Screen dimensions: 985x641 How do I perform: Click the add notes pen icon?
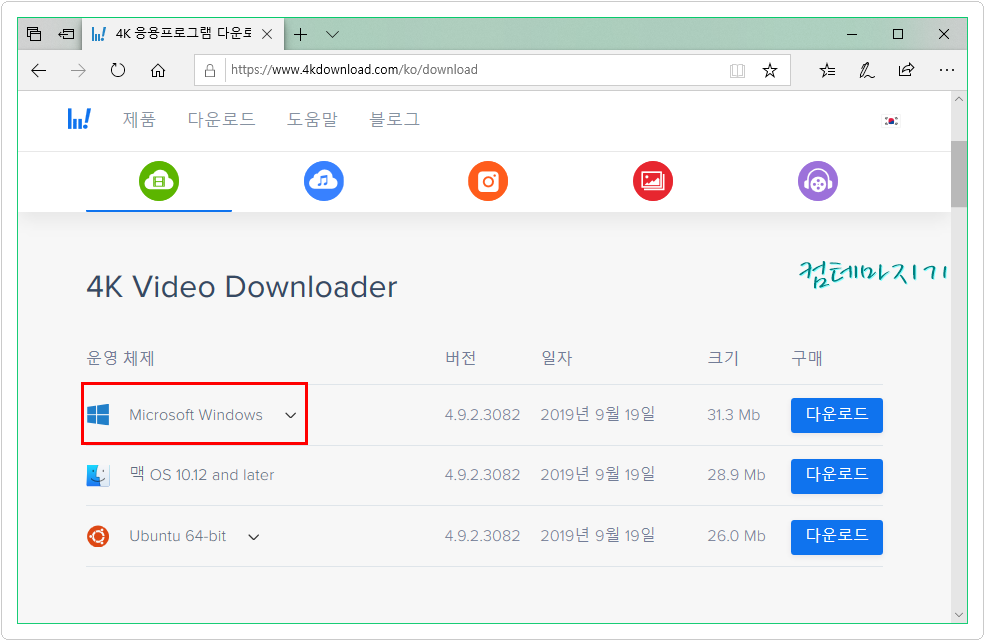click(867, 70)
